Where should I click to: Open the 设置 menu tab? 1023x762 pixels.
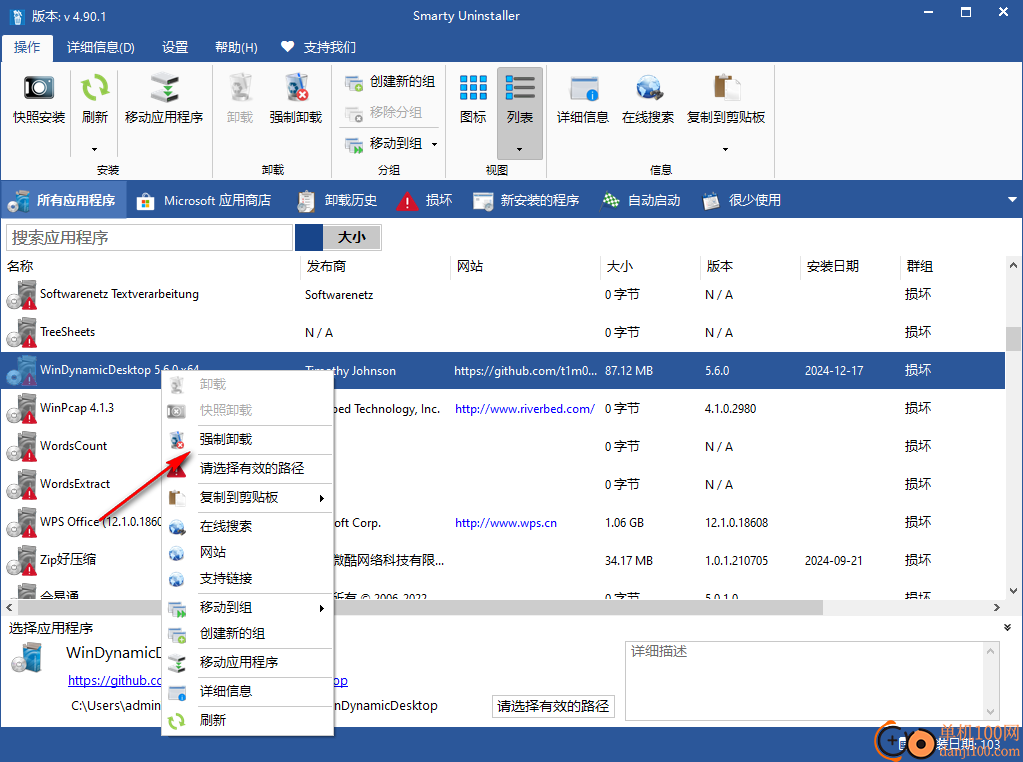pyautogui.click(x=175, y=47)
